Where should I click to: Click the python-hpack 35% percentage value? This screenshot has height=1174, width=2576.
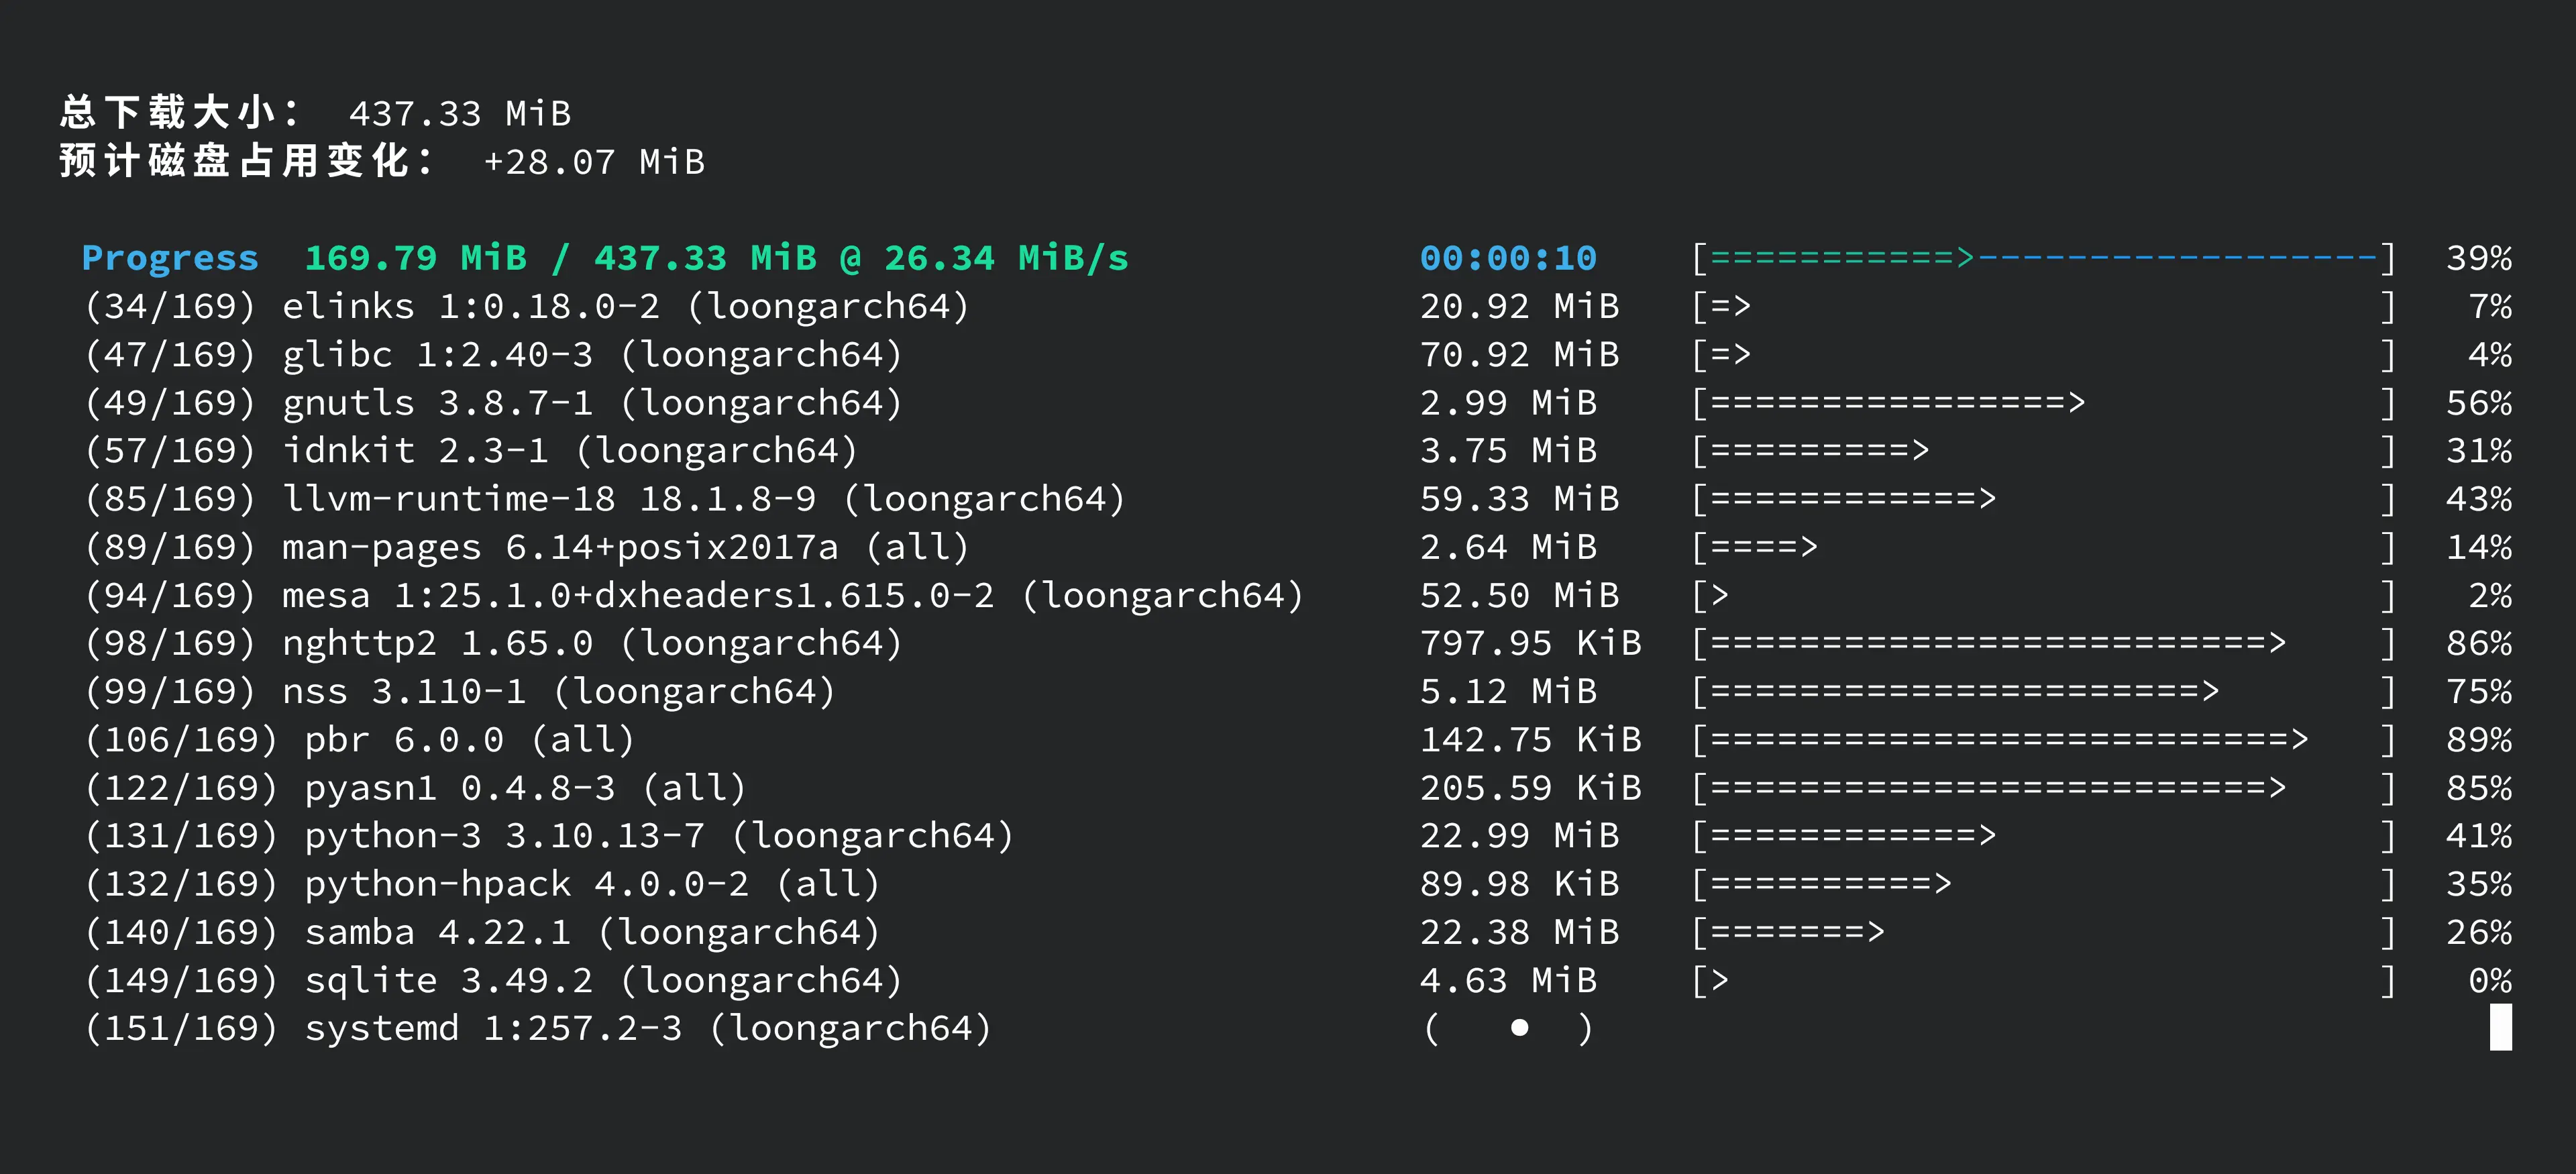point(2478,884)
